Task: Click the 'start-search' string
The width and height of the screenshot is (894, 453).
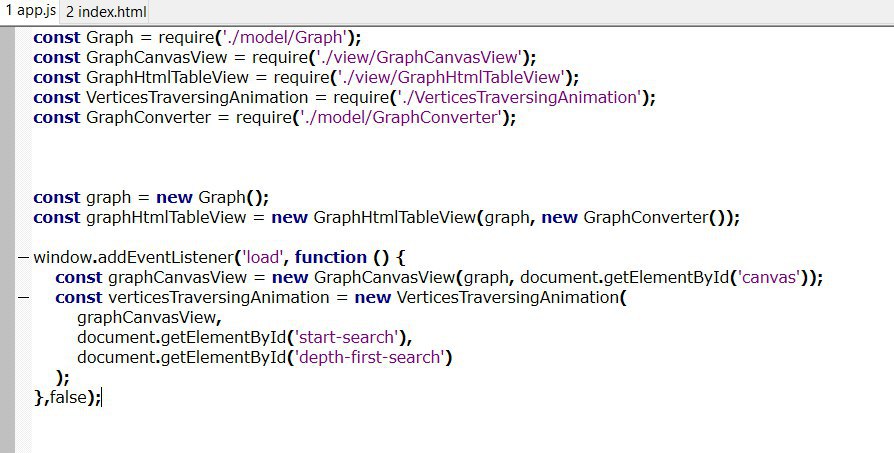Action: [347, 337]
